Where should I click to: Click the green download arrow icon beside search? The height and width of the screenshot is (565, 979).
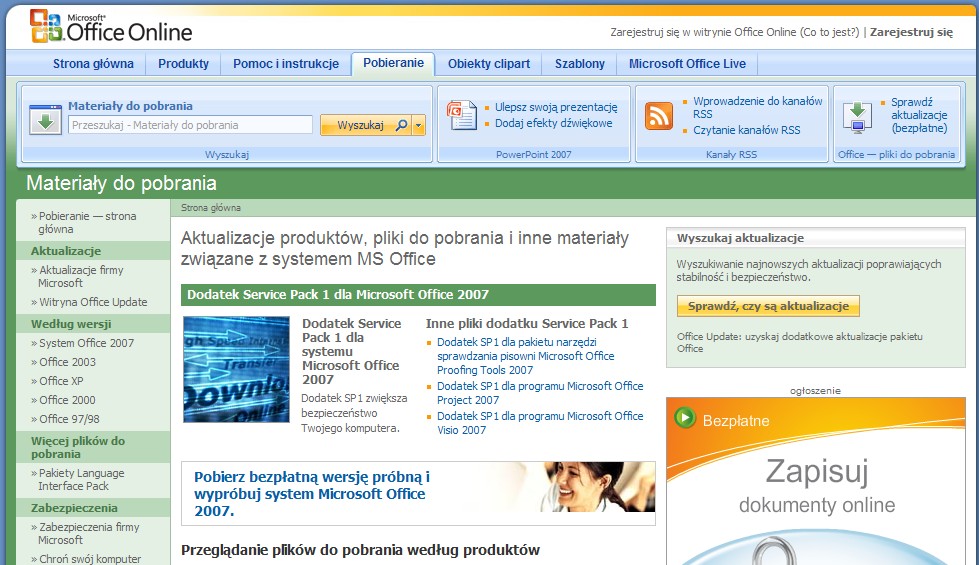(x=46, y=120)
